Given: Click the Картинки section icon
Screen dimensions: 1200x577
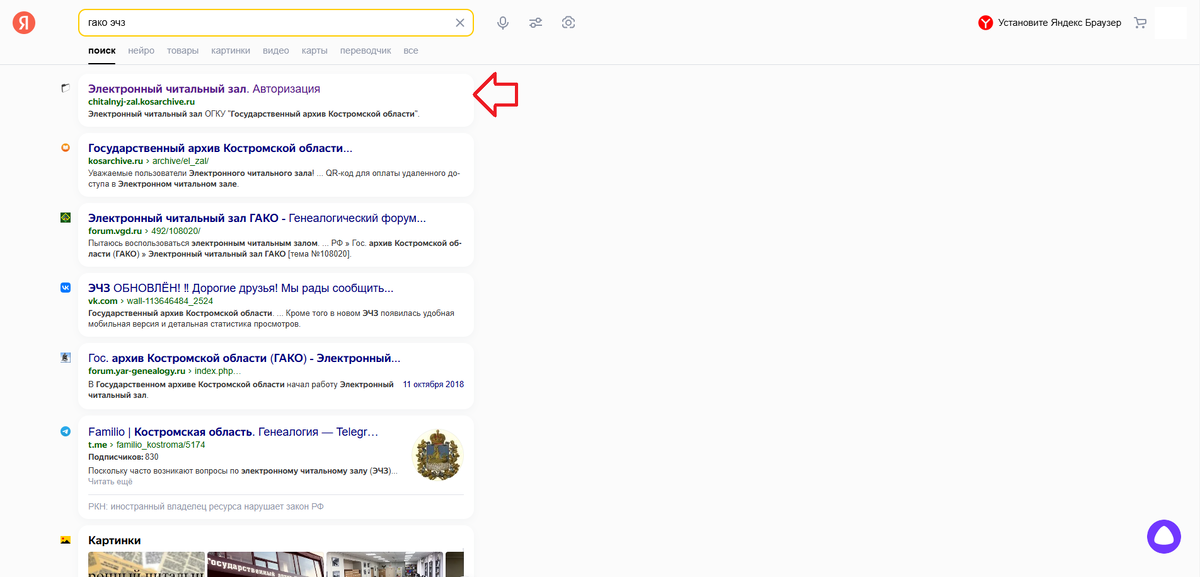Looking at the screenshot, I should pos(66,541).
